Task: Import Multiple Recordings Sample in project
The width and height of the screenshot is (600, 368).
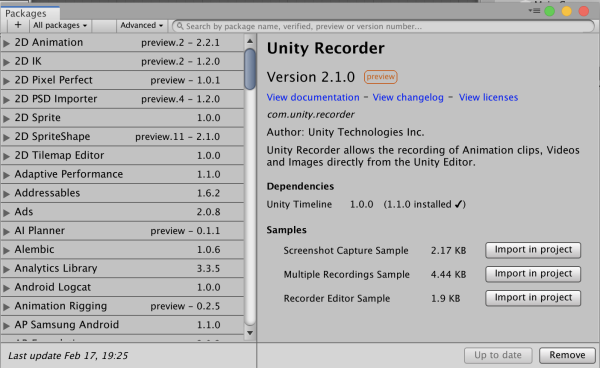Action: coord(533,274)
